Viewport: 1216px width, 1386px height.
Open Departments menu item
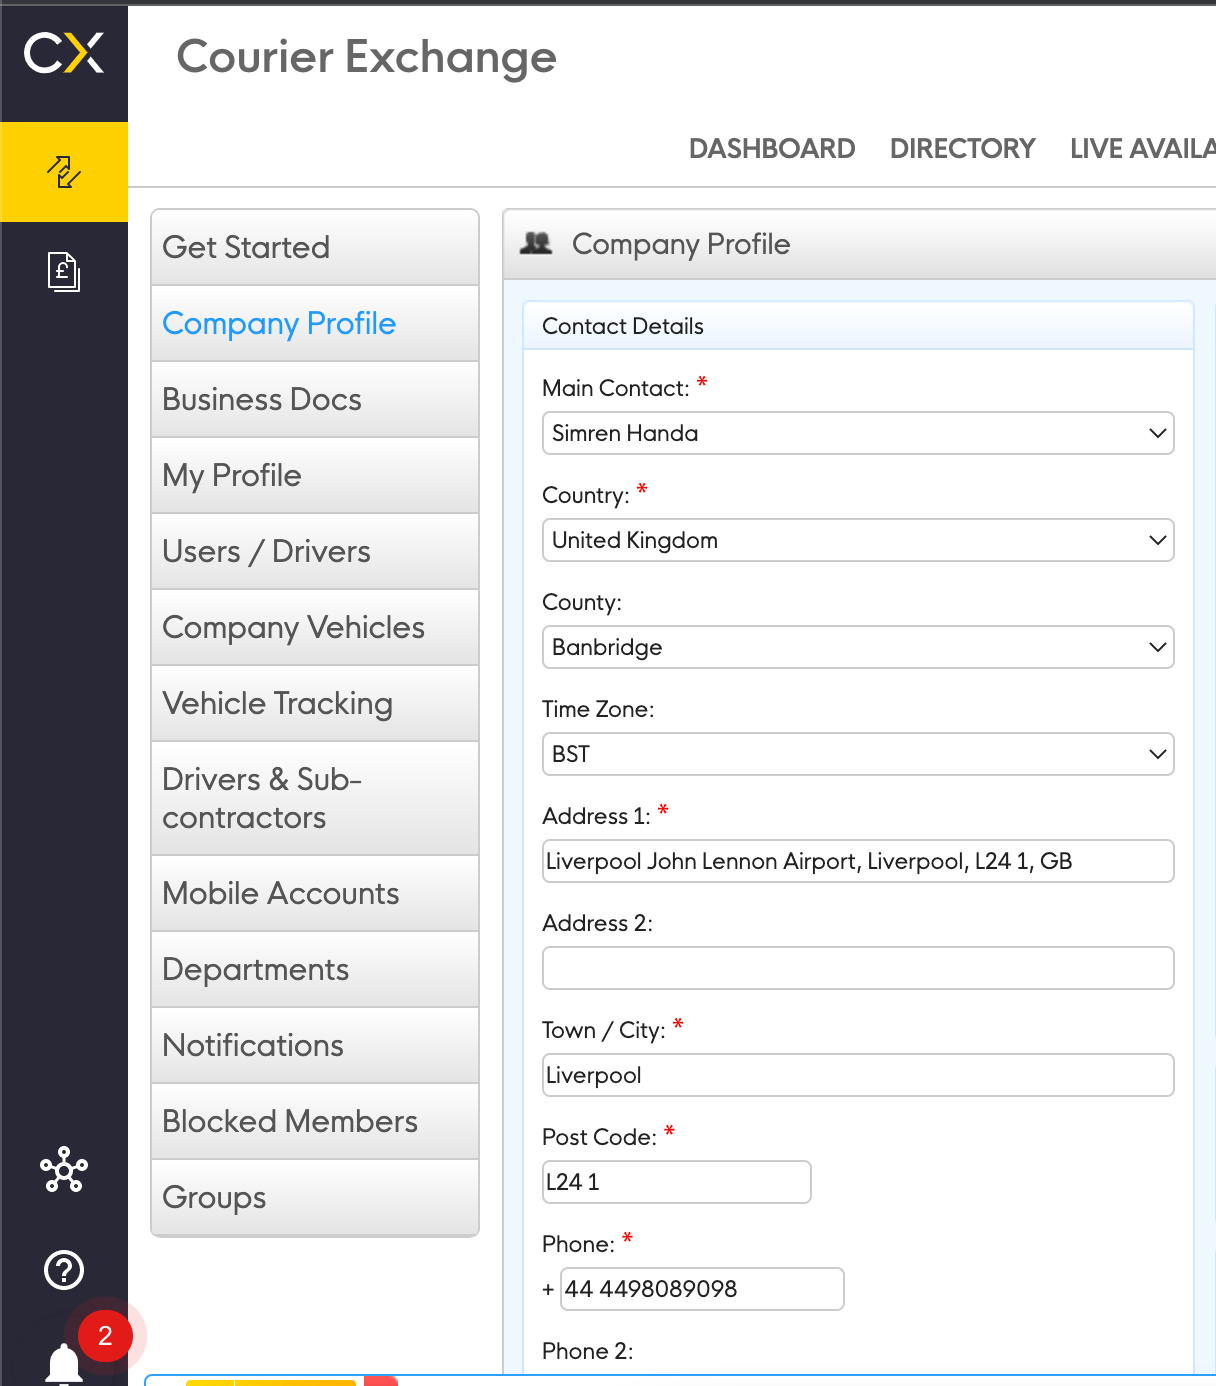[x=315, y=969]
